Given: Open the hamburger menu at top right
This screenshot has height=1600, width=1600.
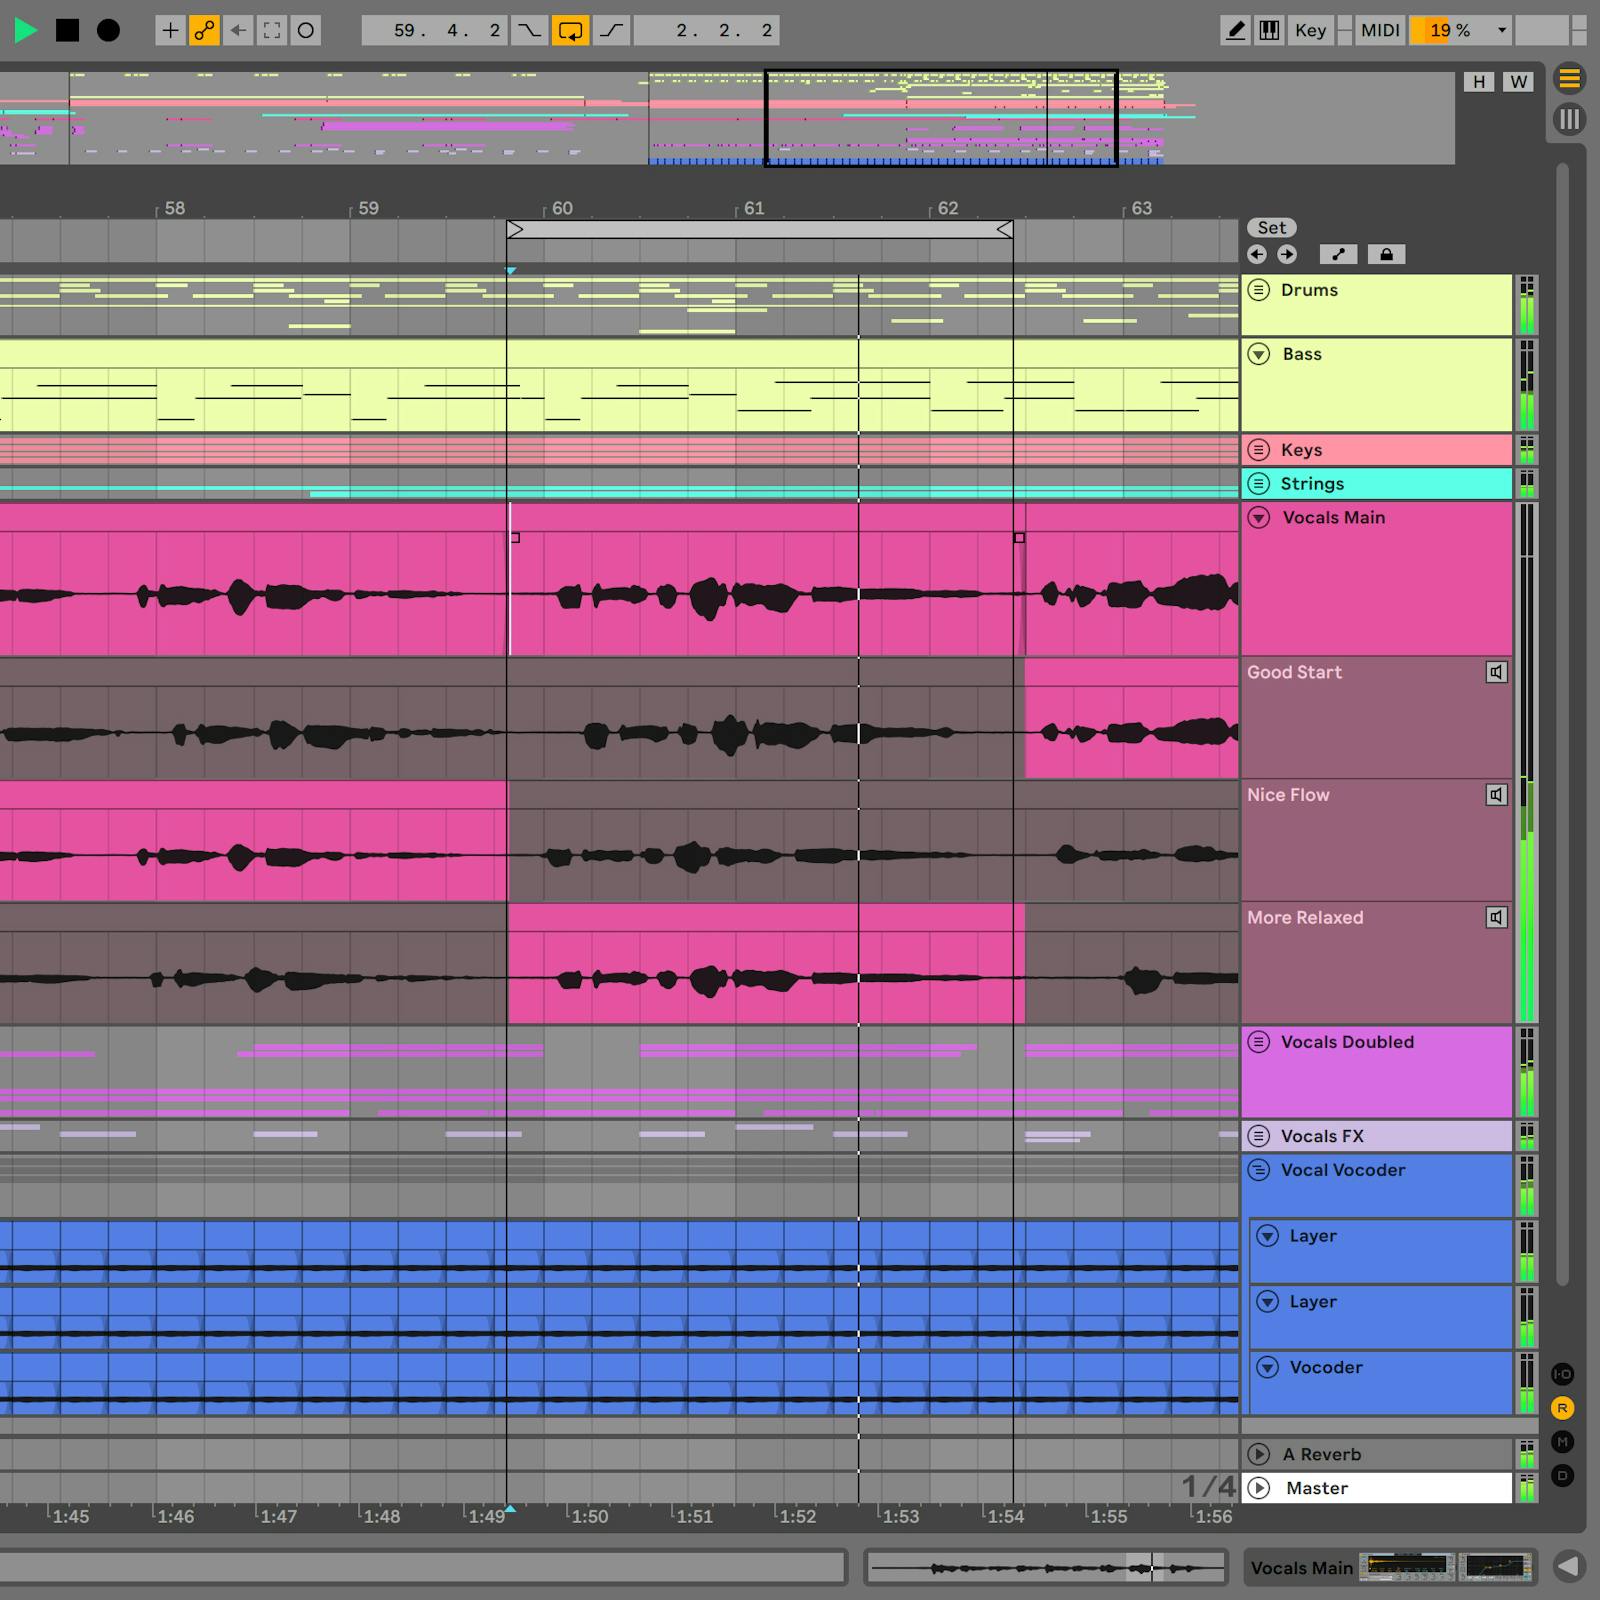Looking at the screenshot, I should (1569, 78).
